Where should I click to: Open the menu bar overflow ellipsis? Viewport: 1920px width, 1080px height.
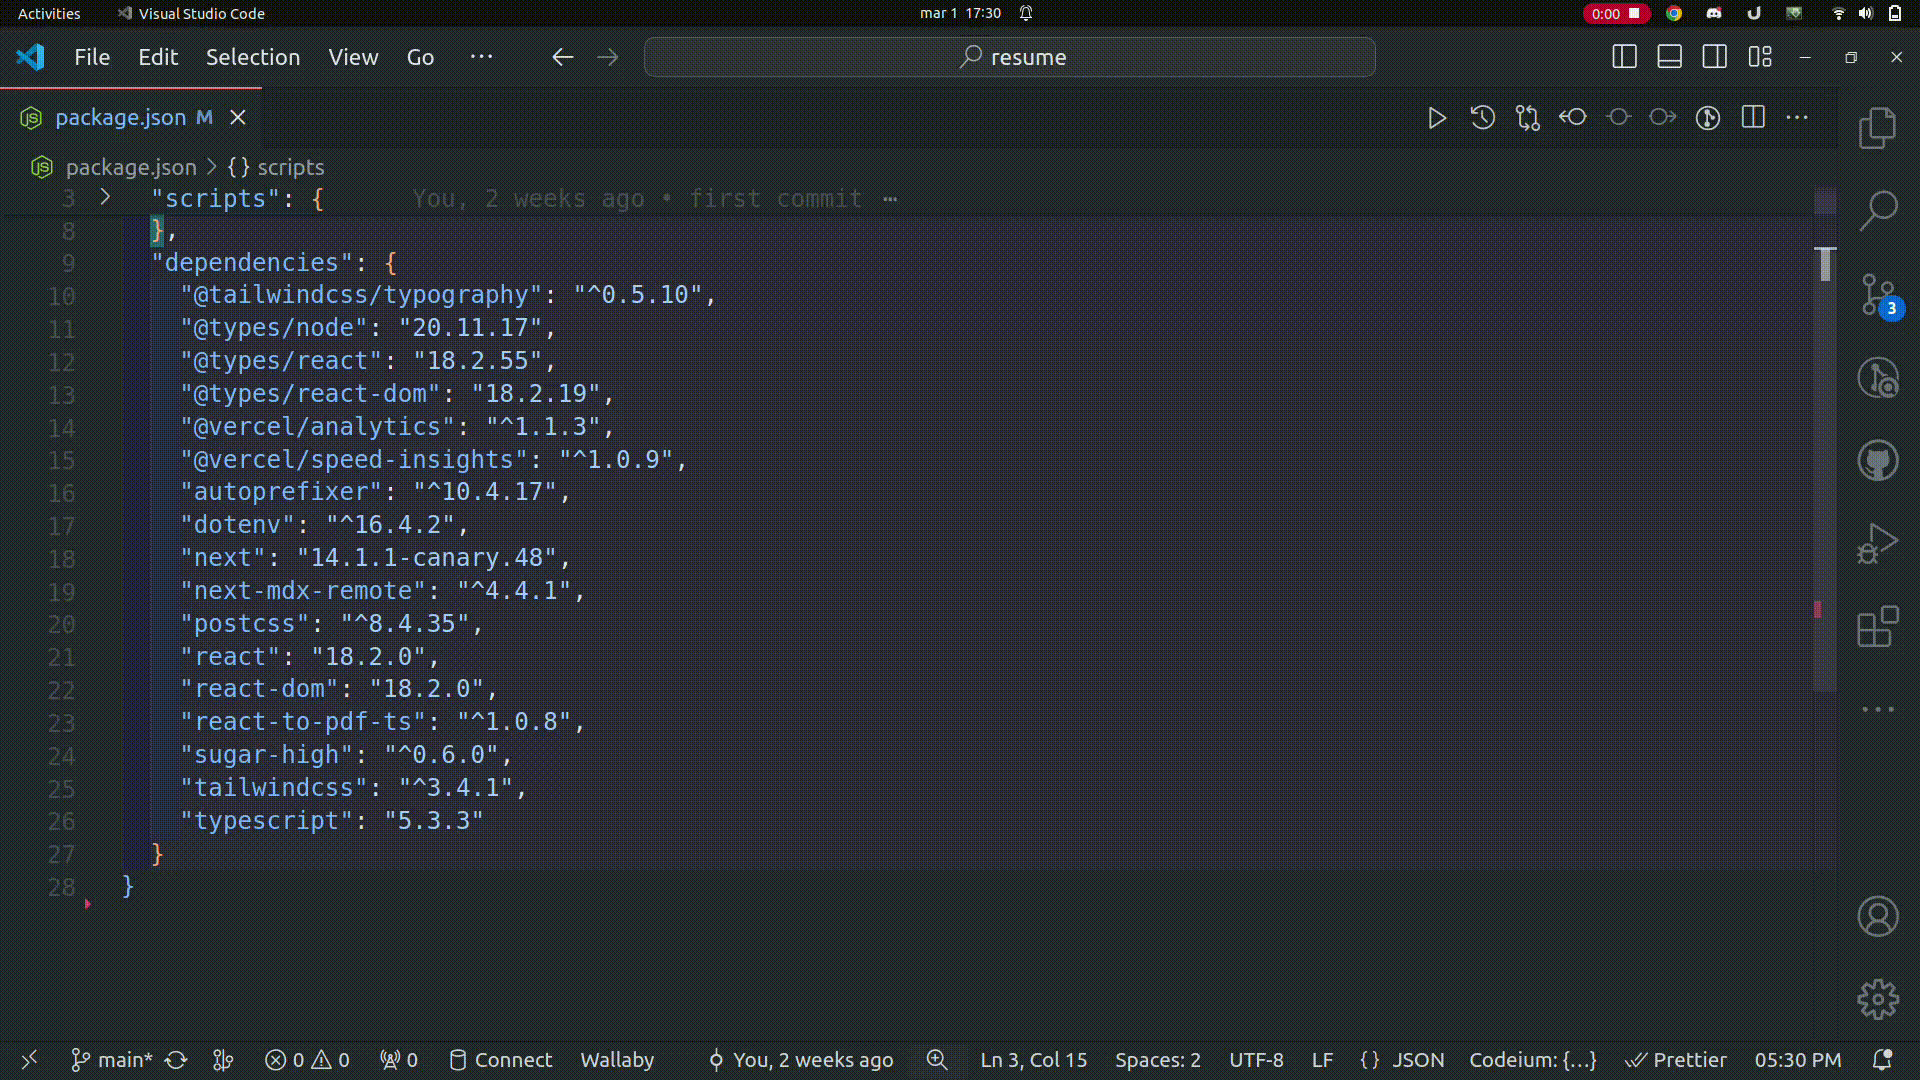point(481,57)
